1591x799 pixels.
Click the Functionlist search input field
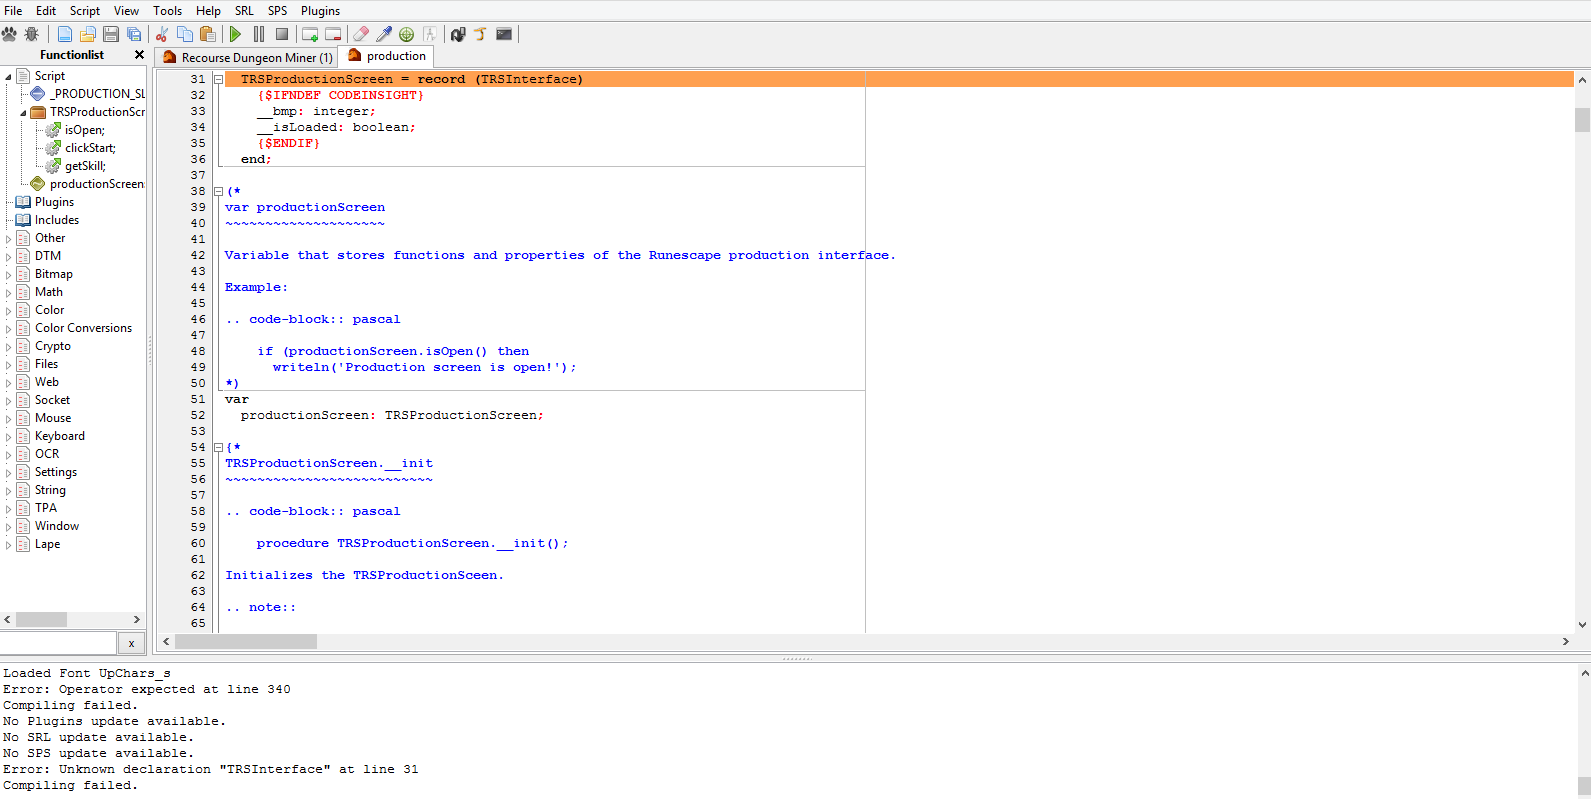[x=59, y=643]
